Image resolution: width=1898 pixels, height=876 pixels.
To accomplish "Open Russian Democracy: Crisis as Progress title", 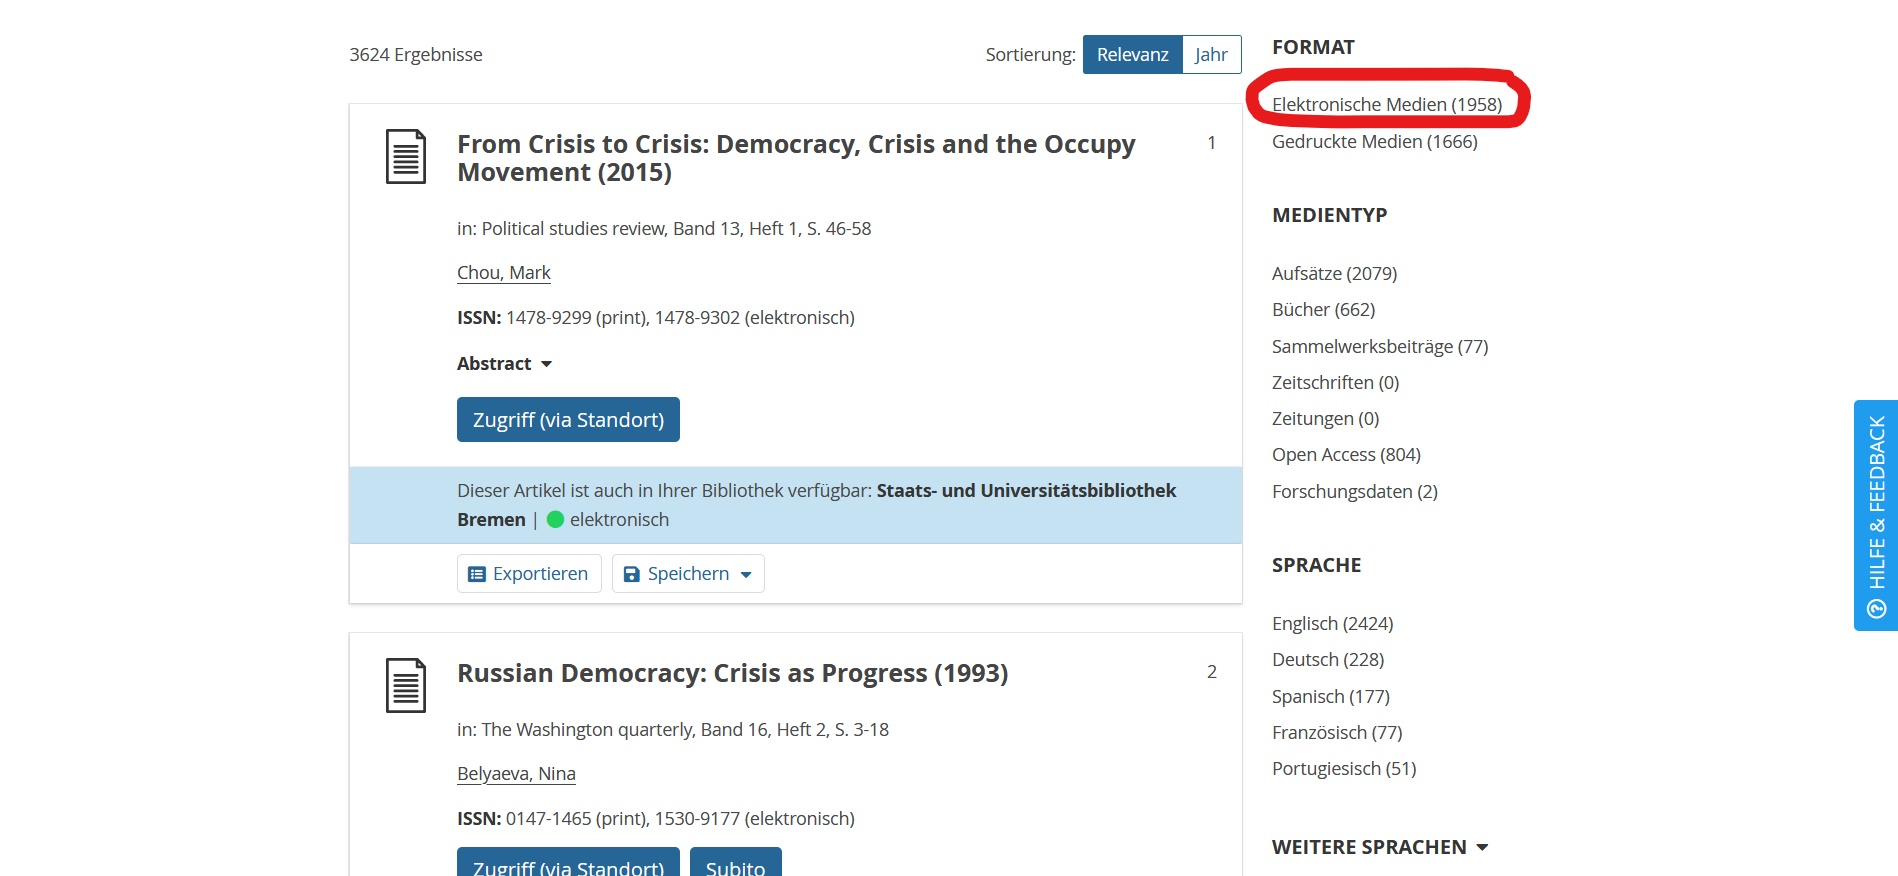I will [732, 674].
